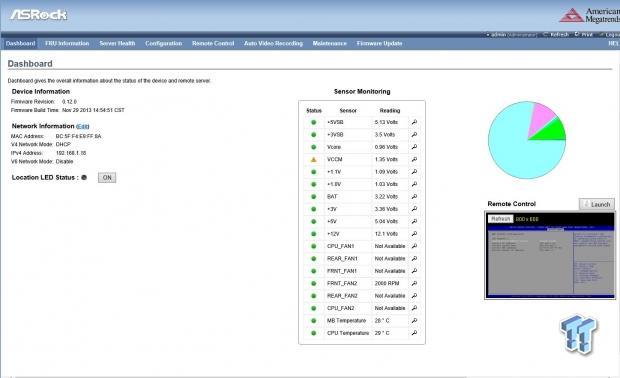Inspect the FRNT_FAN2 sensor magnifier icon
Screen dimensions: 620x378
[414, 284]
